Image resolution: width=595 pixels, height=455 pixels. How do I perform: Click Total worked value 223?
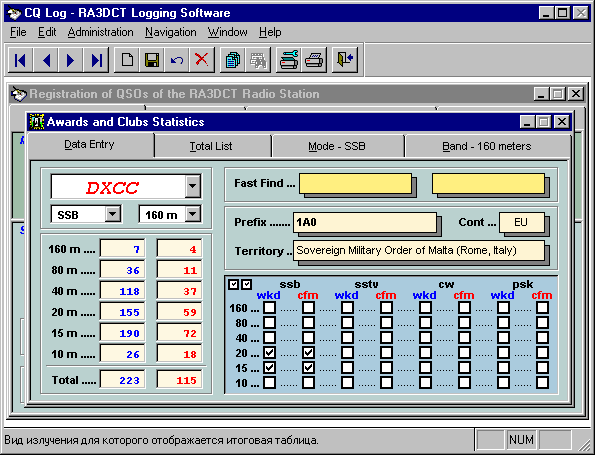[122, 380]
